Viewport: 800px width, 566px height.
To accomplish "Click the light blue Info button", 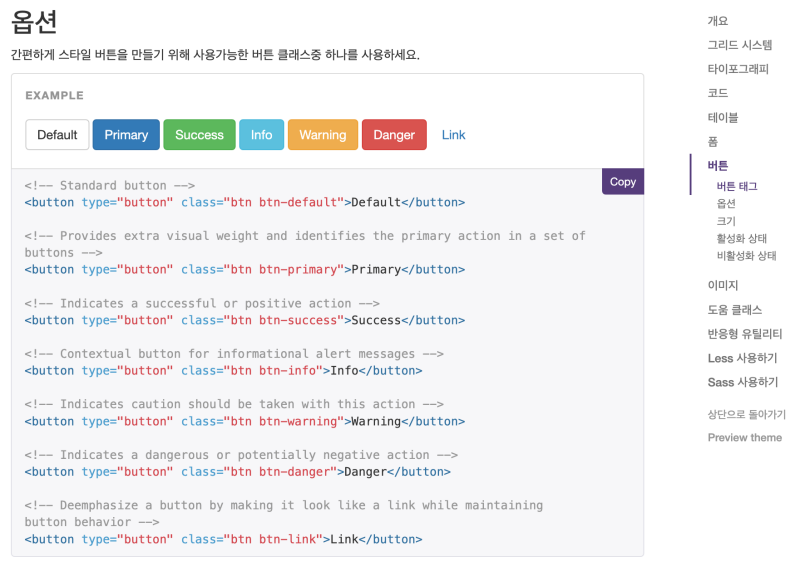I will (x=261, y=135).
